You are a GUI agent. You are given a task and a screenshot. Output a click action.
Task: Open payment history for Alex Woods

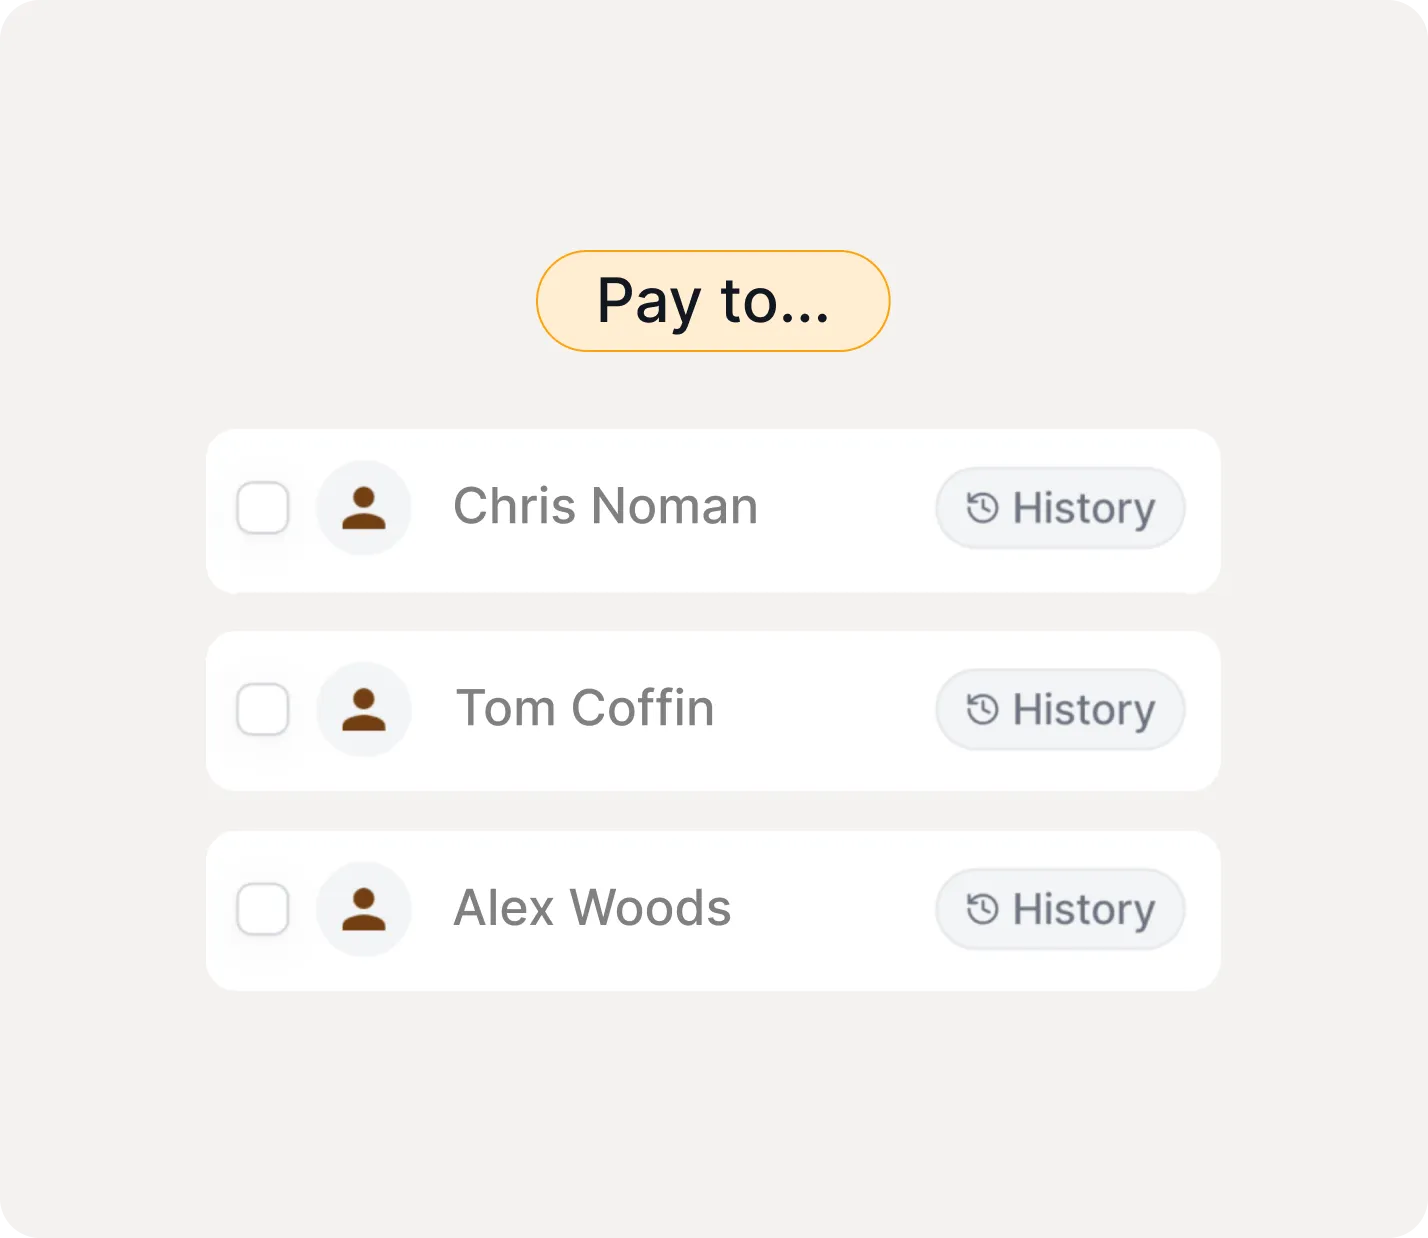[1059, 909]
